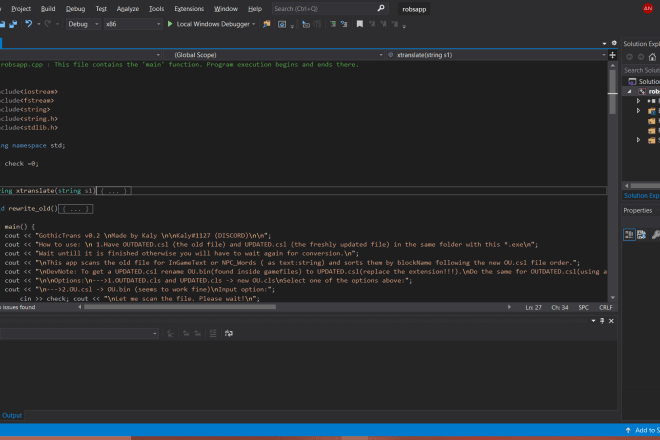660x440 pixels.
Task: Open the editor tab list dropdown arrow
Action: point(604,43)
